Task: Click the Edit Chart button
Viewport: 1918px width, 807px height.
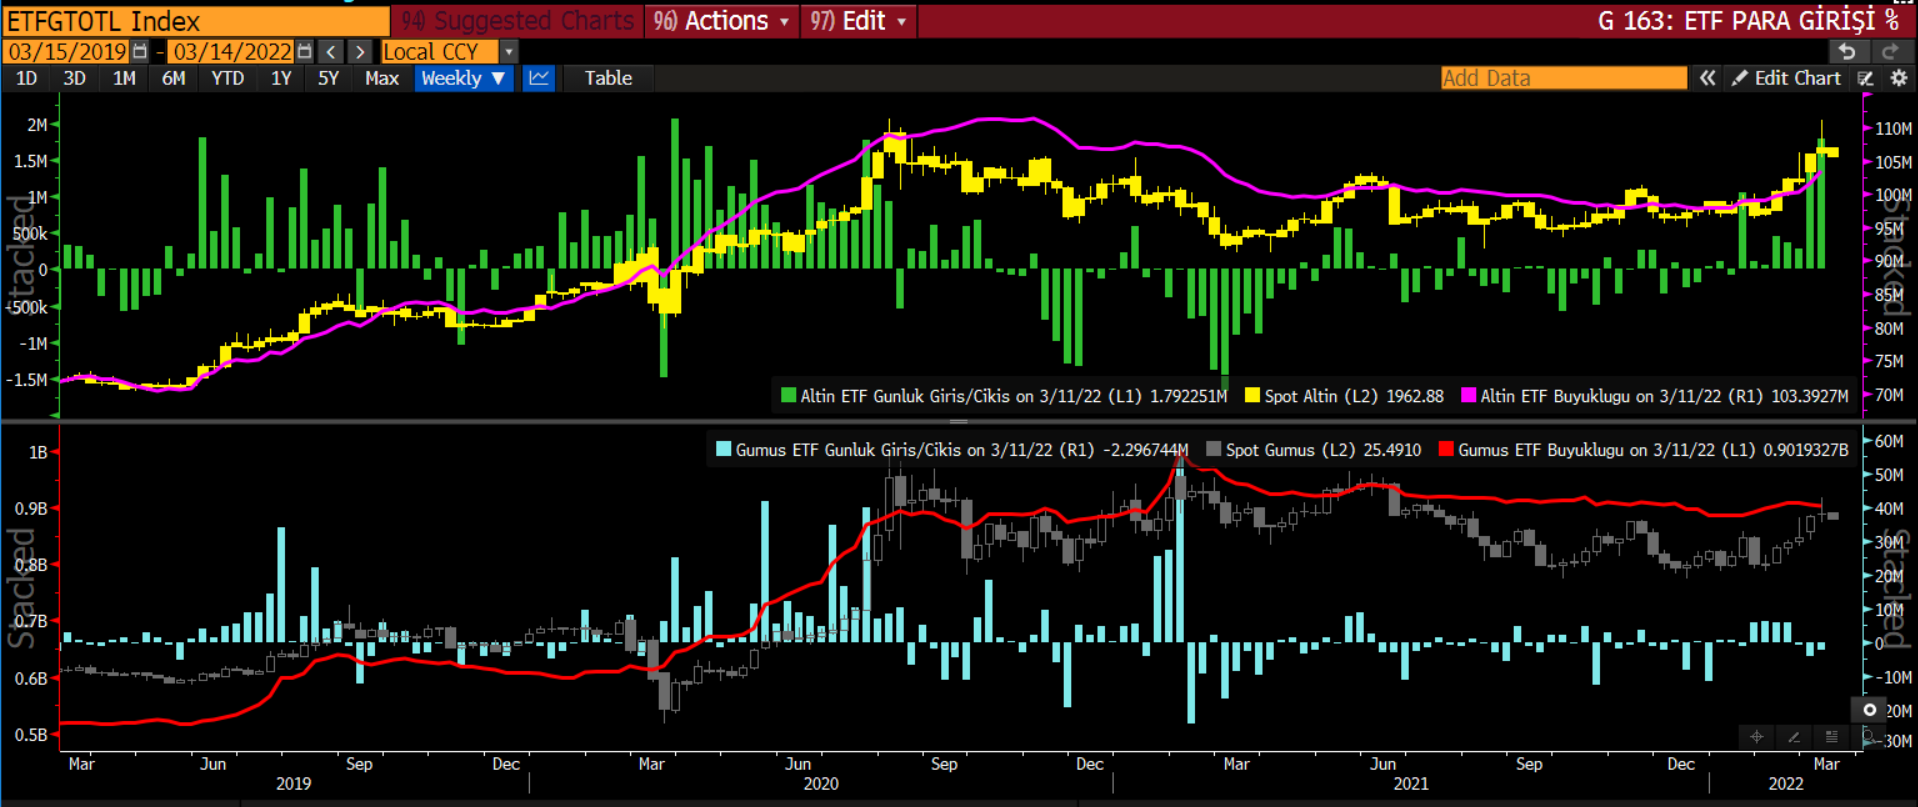Action: (1786, 78)
